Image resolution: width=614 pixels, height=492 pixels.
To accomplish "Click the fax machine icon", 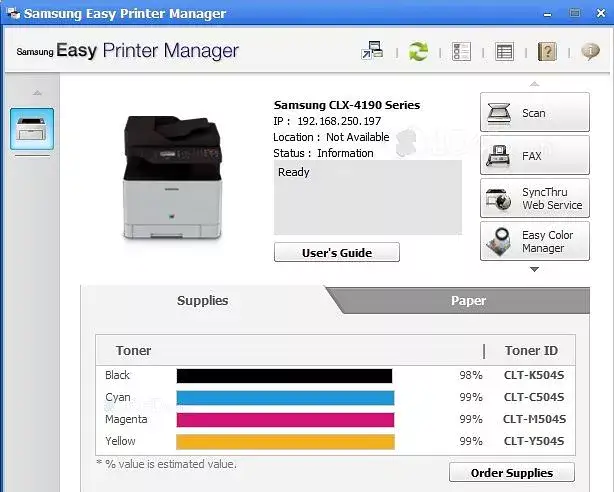I will [498, 156].
